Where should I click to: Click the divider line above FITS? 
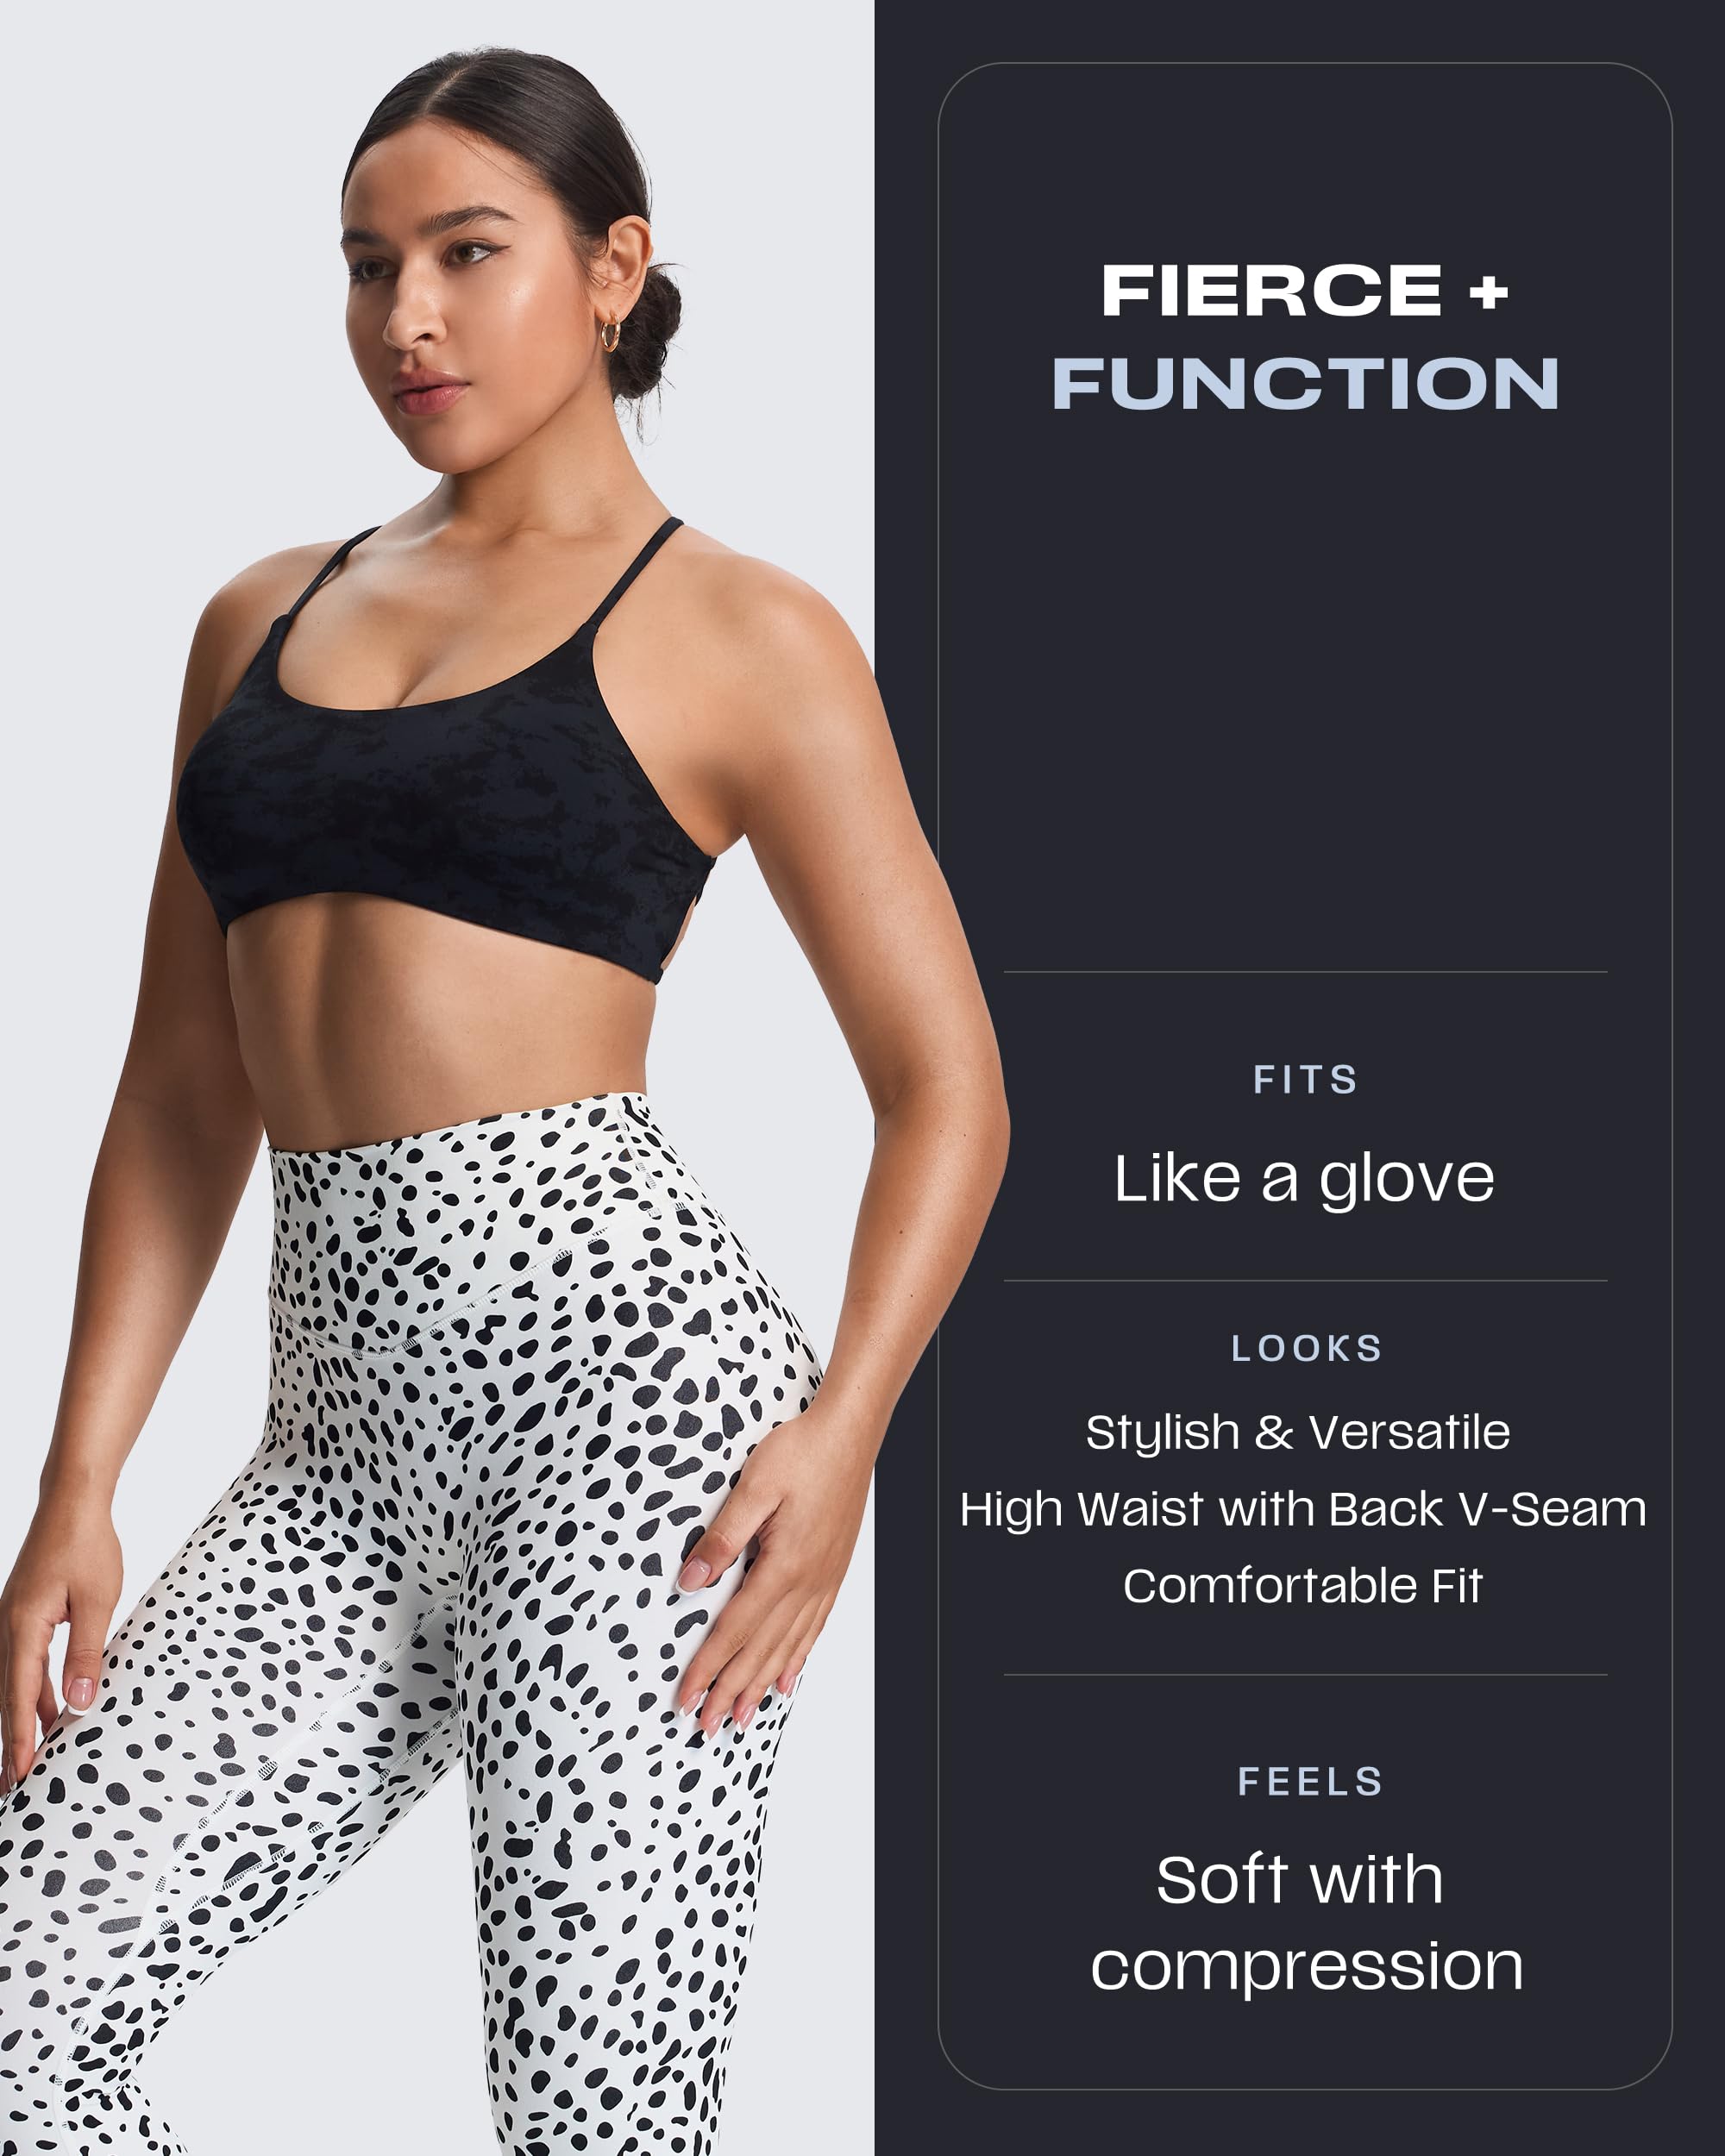pos(1306,971)
